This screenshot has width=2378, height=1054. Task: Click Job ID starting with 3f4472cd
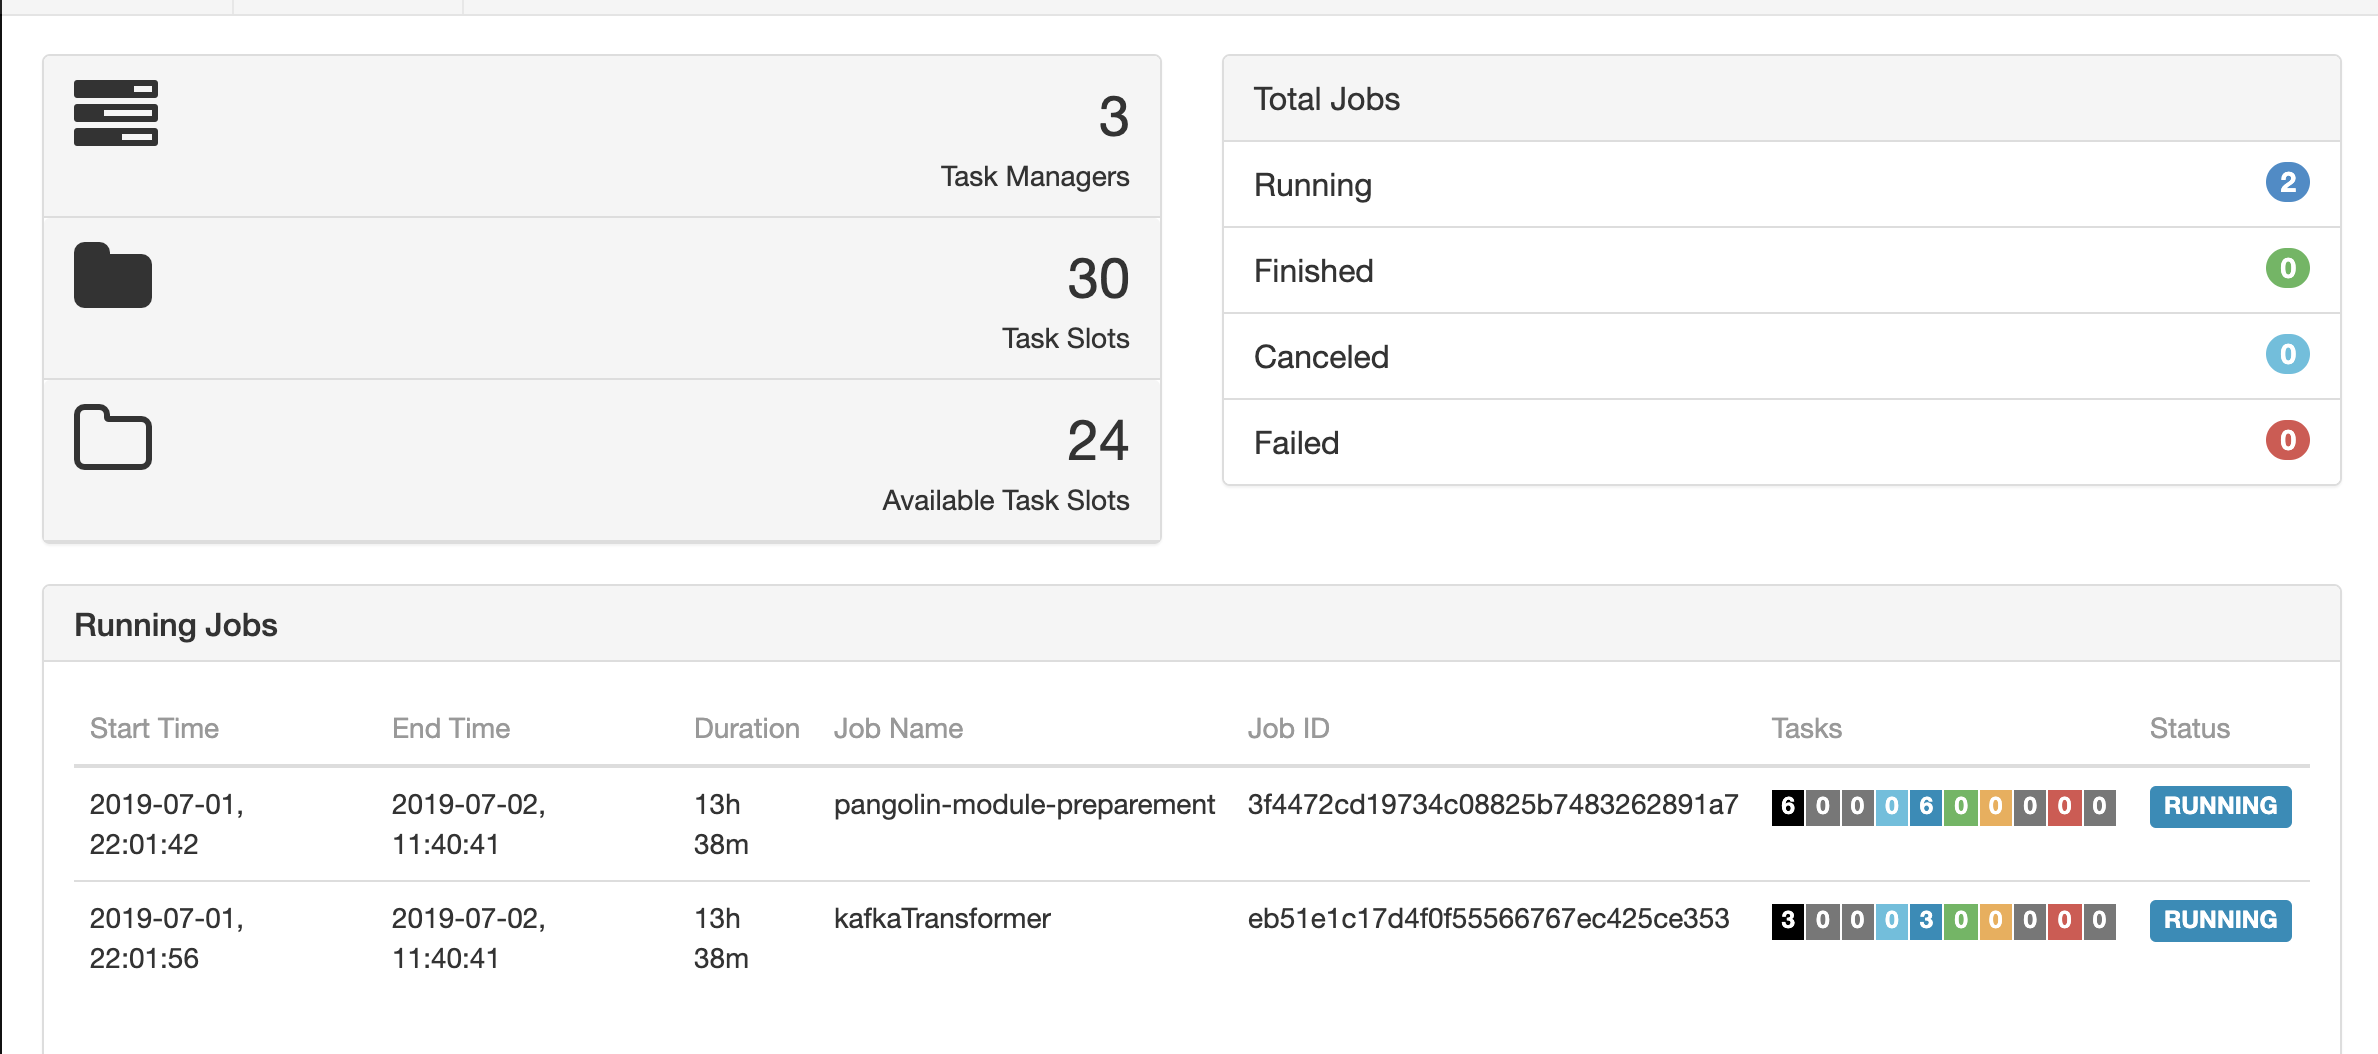[1492, 805]
